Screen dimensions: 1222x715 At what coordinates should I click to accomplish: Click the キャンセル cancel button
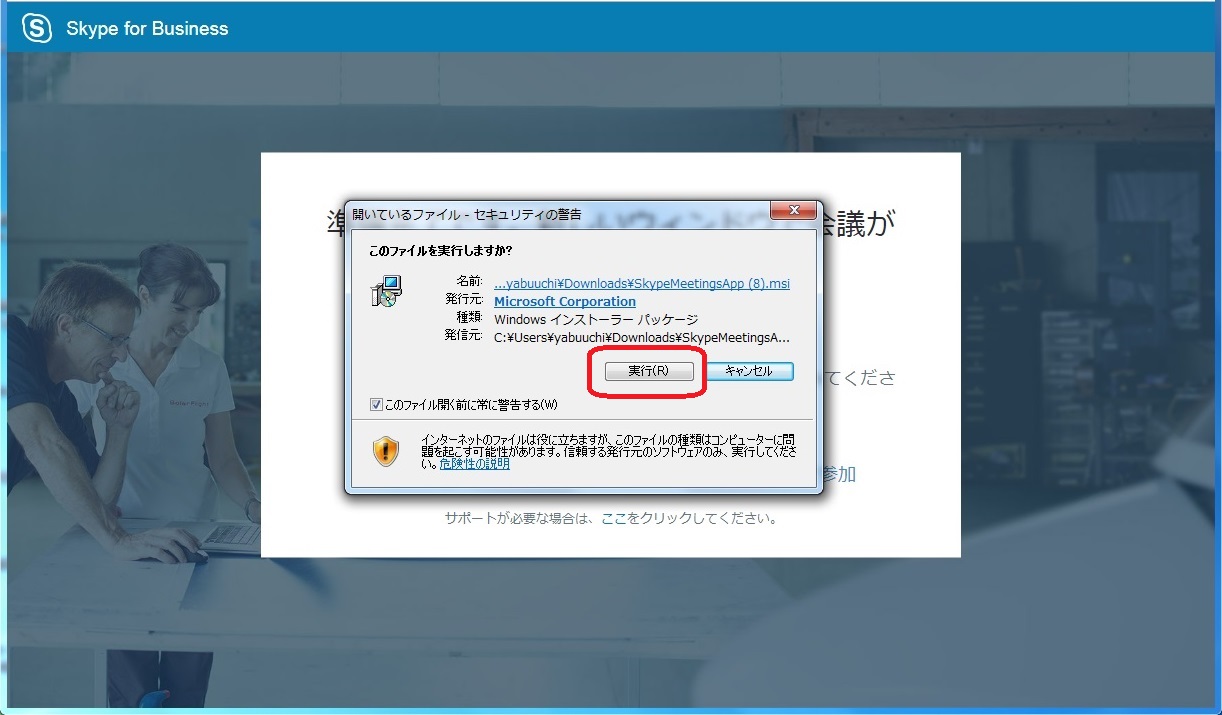click(x=749, y=371)
